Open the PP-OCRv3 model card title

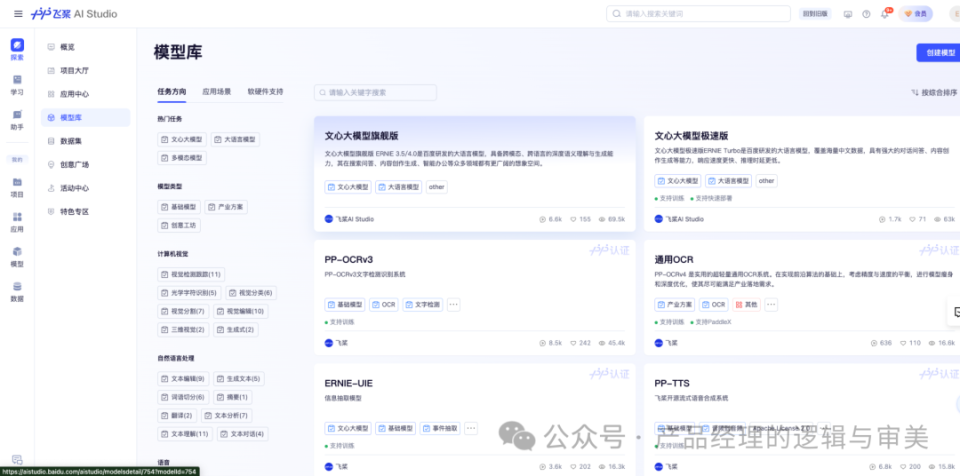[348, 260]
